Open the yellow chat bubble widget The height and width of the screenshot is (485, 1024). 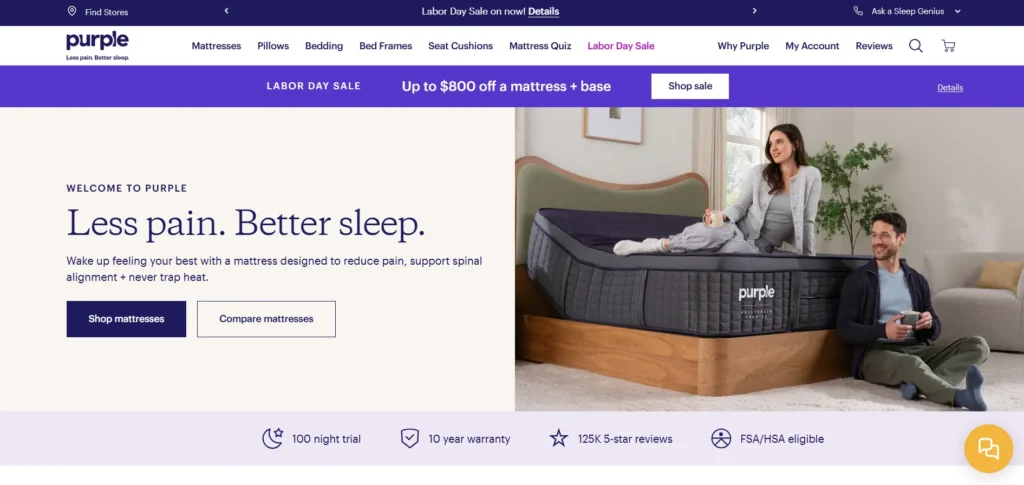988,448
